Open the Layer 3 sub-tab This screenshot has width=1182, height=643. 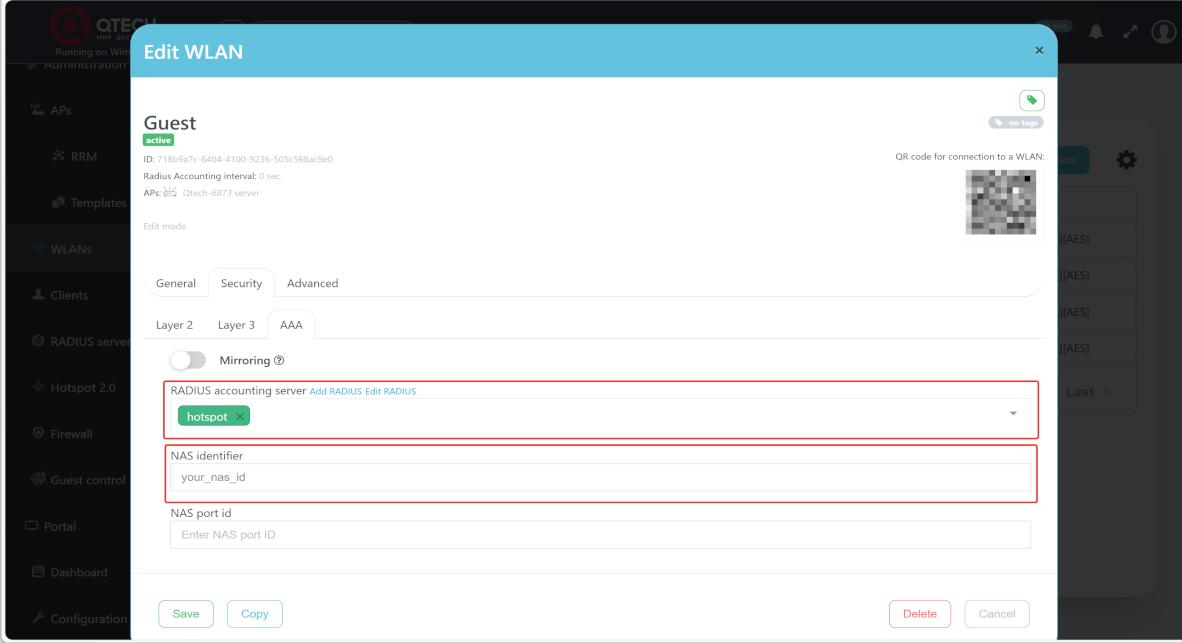(236, 325)
